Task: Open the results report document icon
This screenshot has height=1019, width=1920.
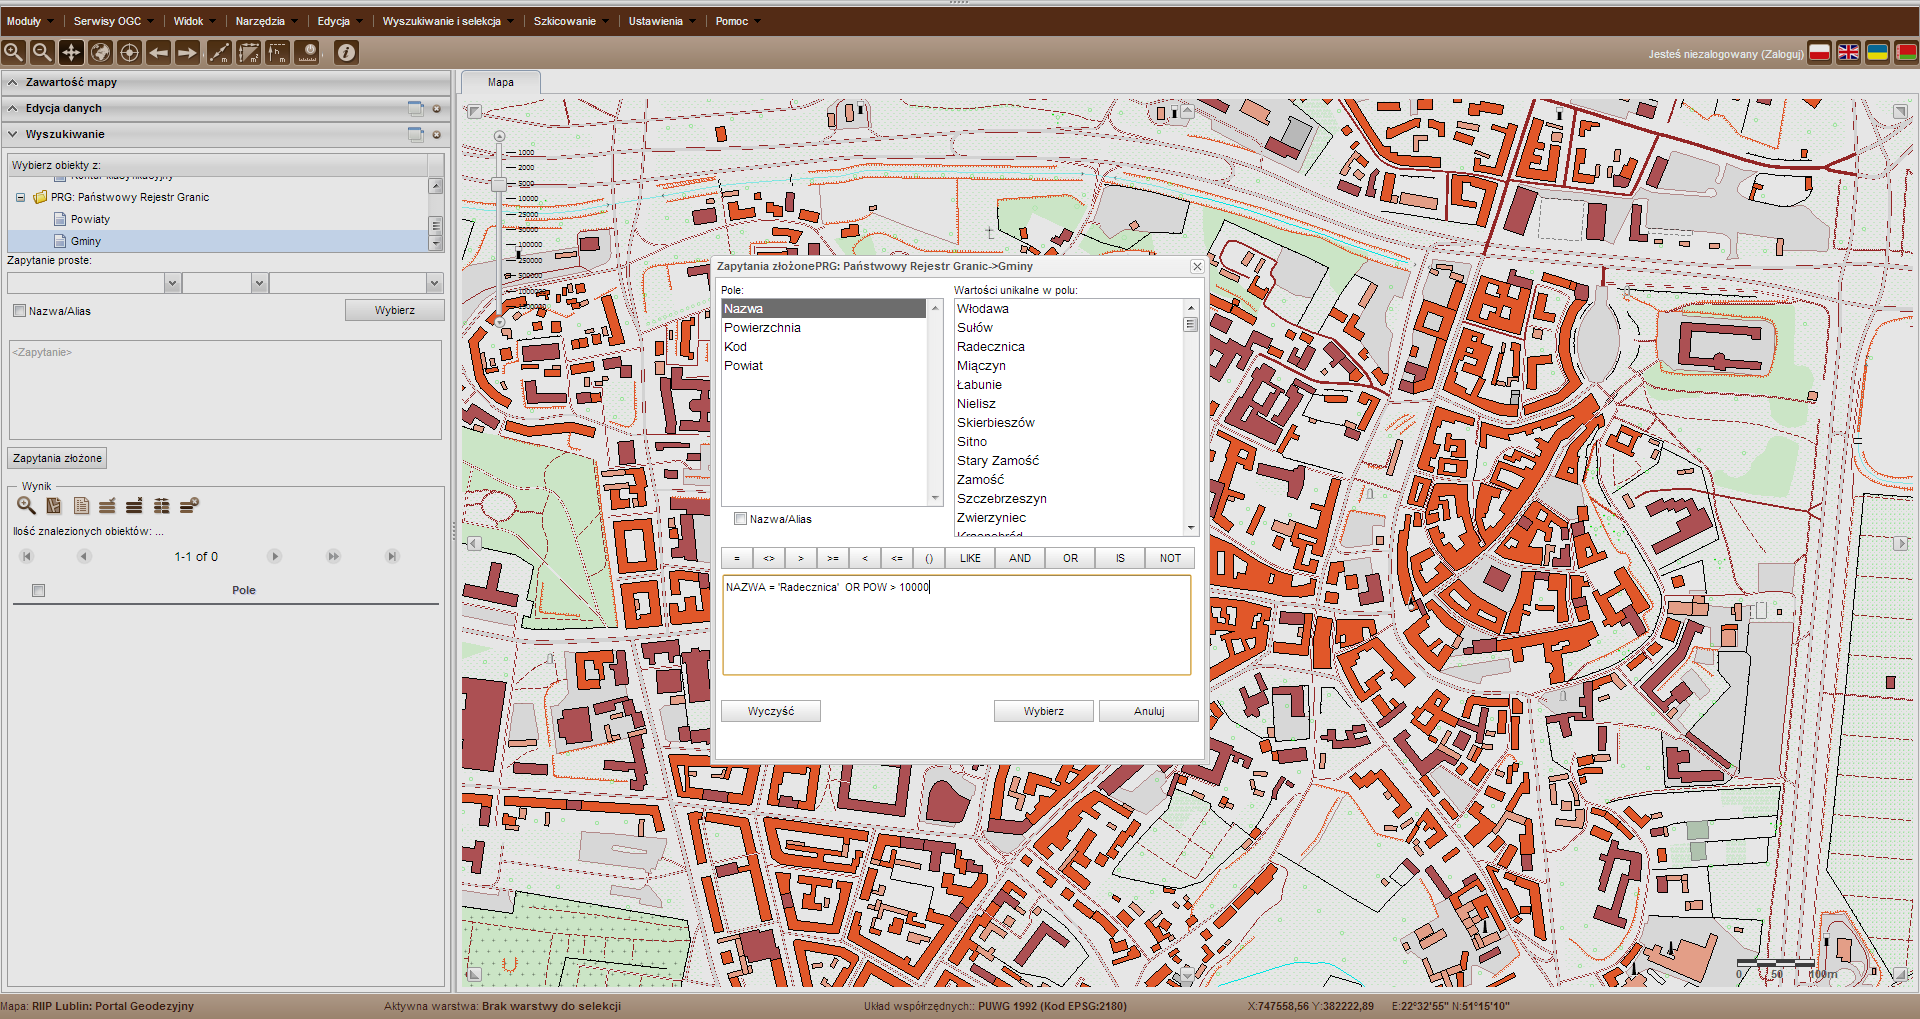Action: point(81,506)
